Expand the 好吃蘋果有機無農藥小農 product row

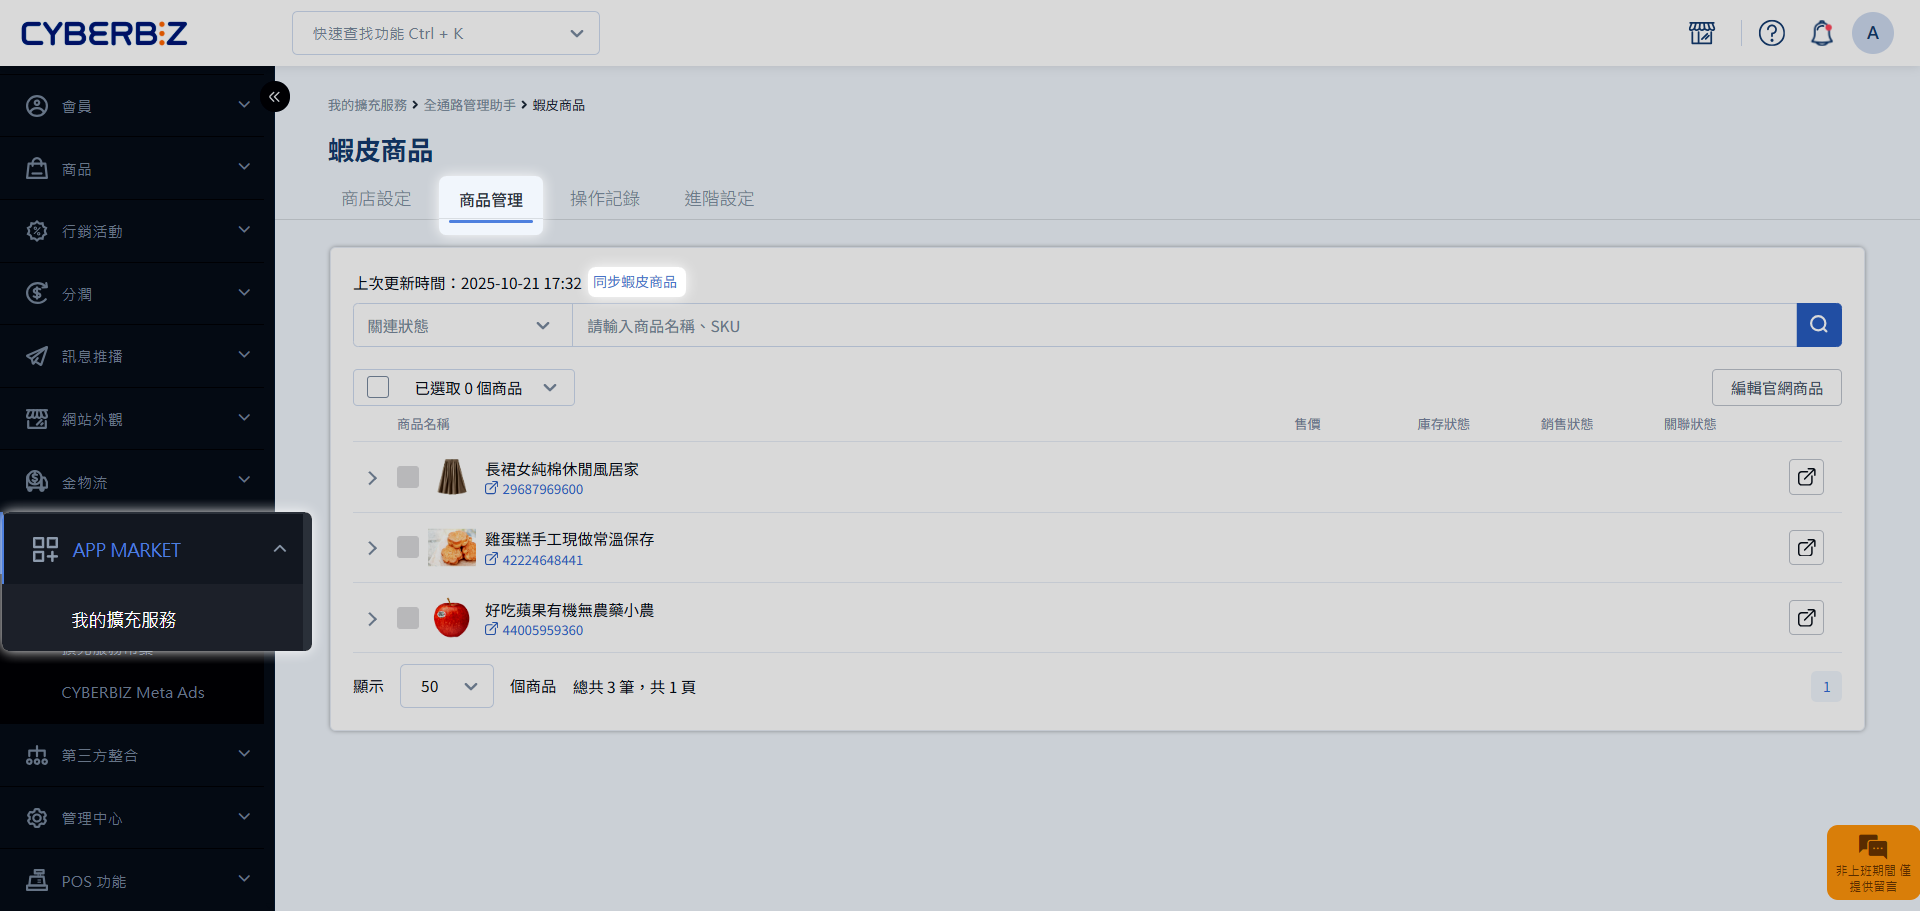(372, 619)
